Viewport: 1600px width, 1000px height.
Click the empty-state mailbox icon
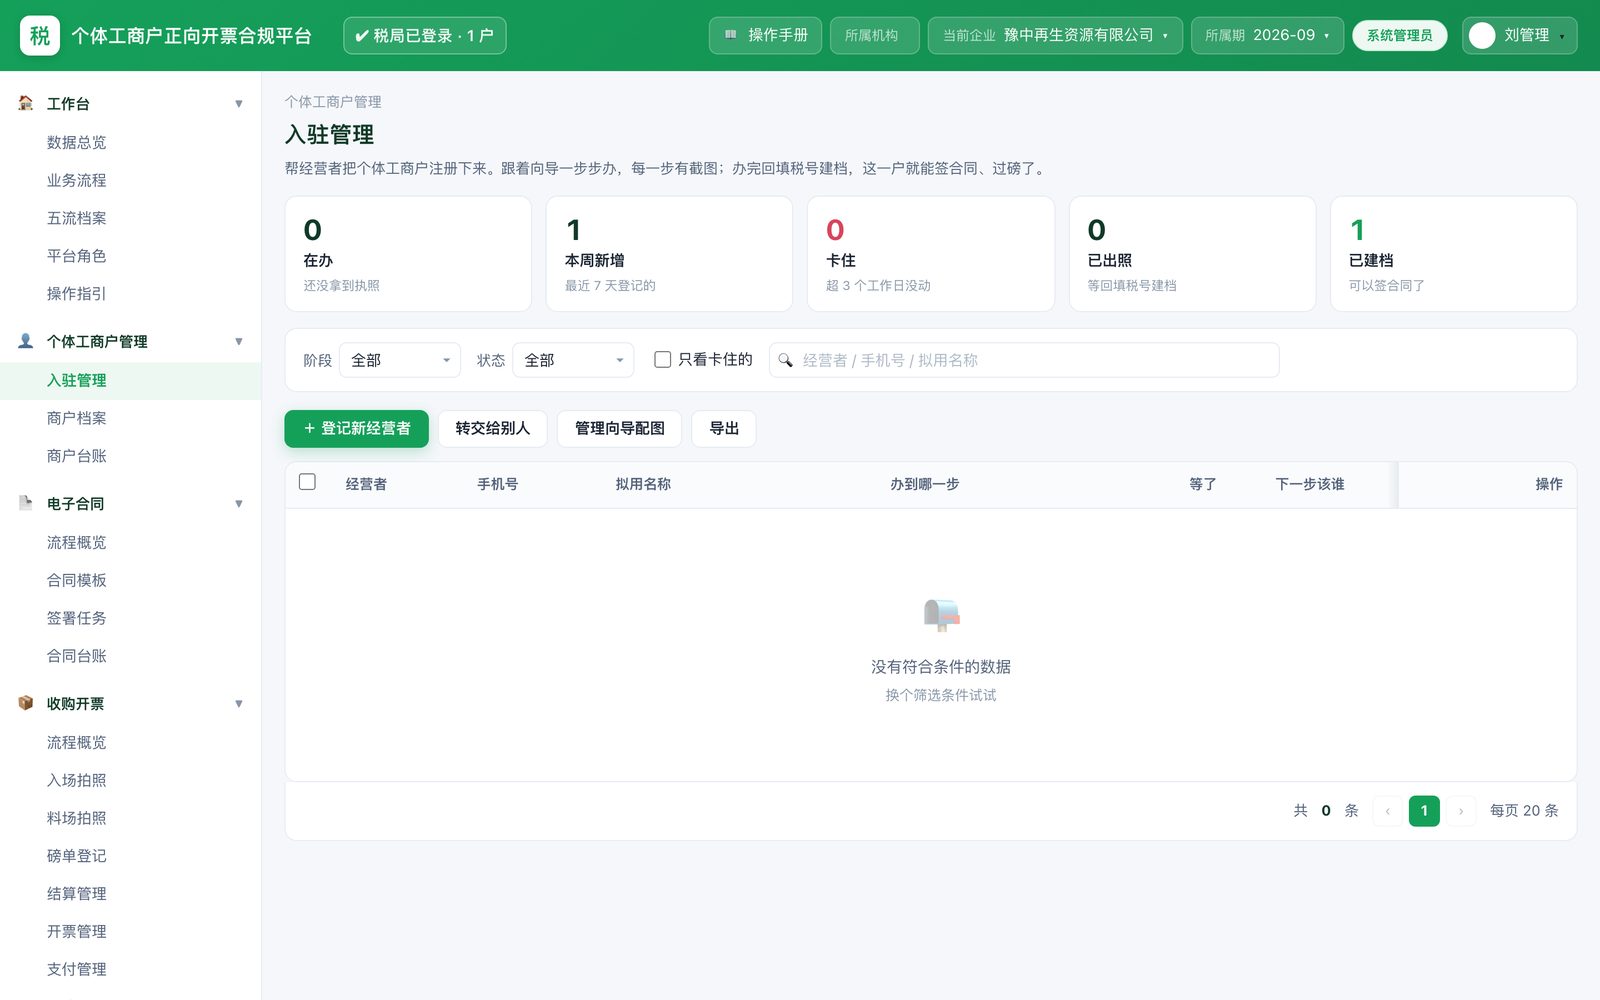[x=941, y=615]
